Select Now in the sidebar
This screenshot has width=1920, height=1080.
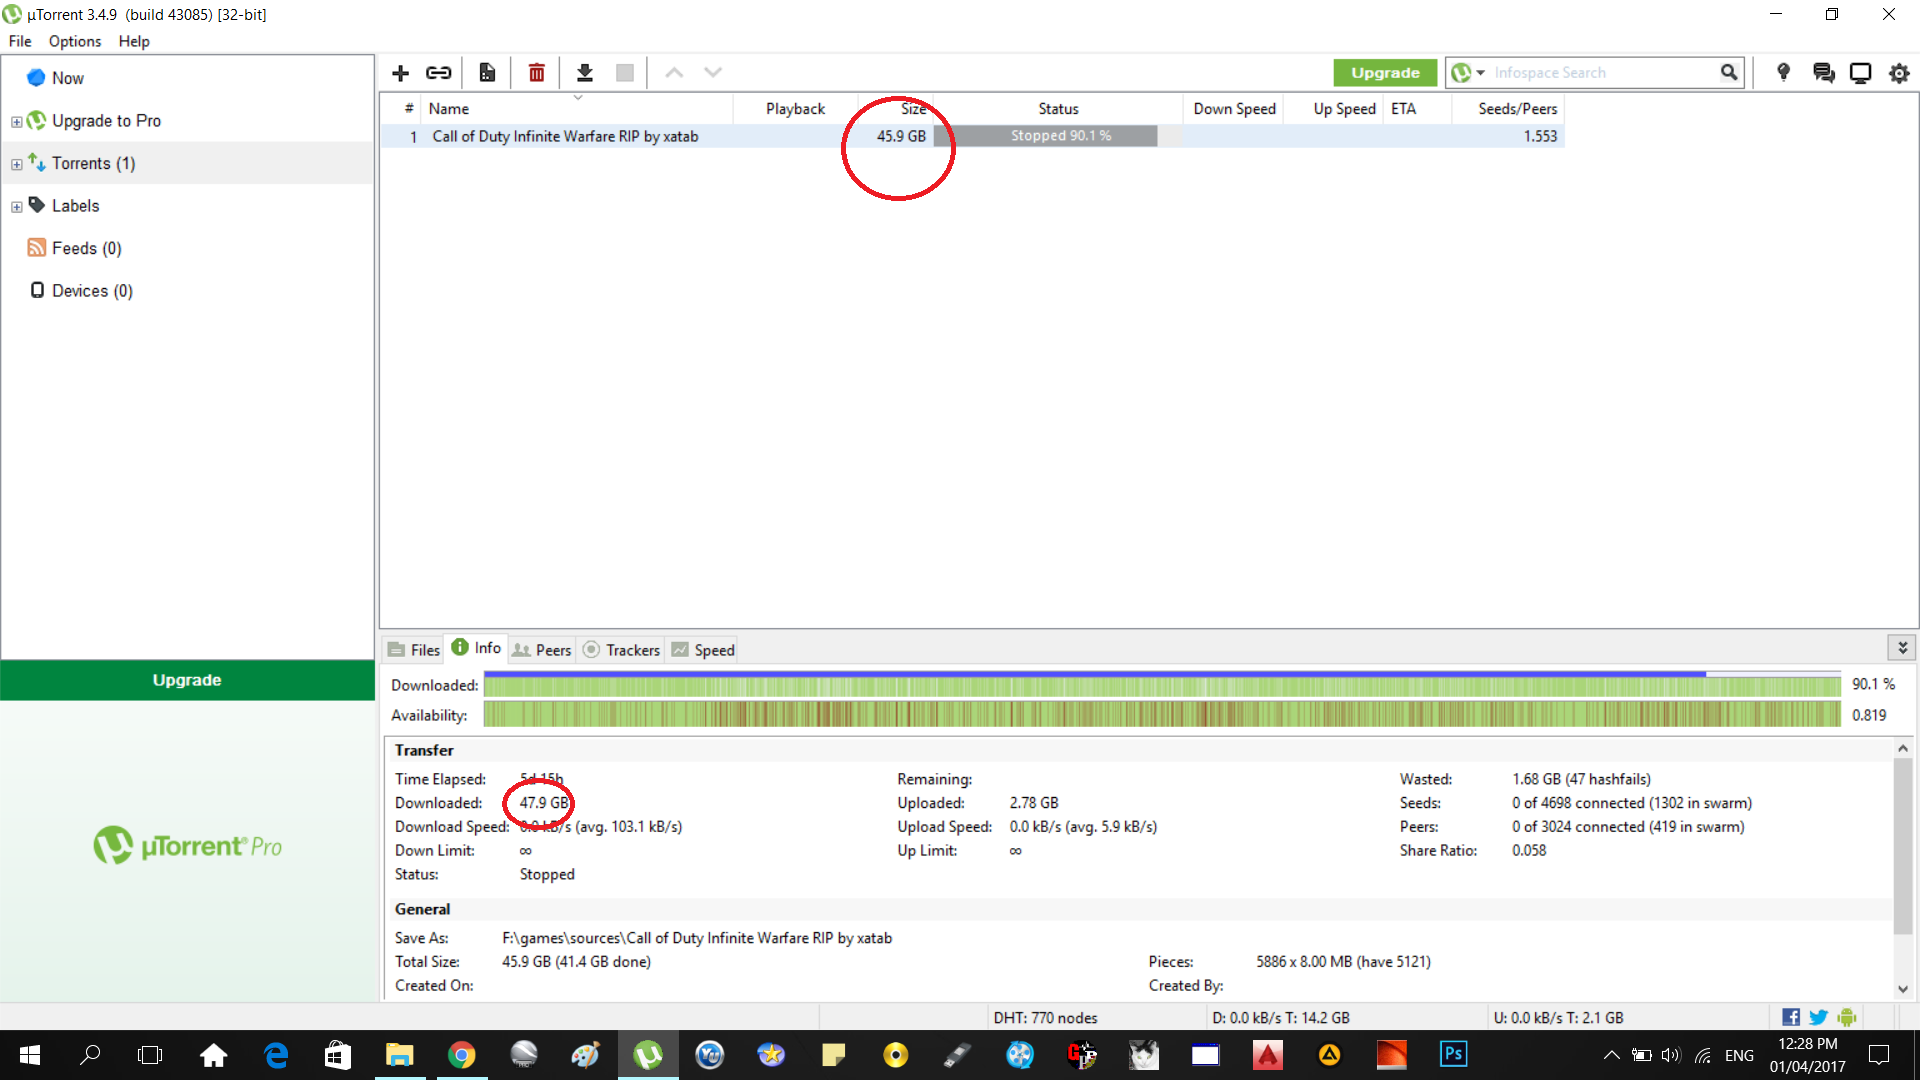click(x=67, y=78)
